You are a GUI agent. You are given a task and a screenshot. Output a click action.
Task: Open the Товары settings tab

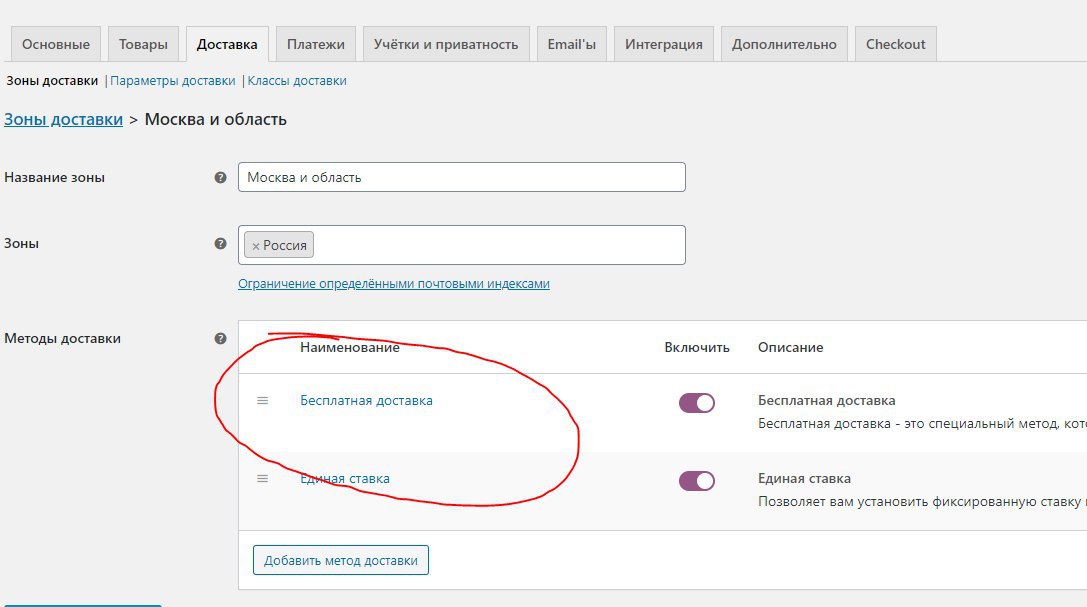[143, 44]
